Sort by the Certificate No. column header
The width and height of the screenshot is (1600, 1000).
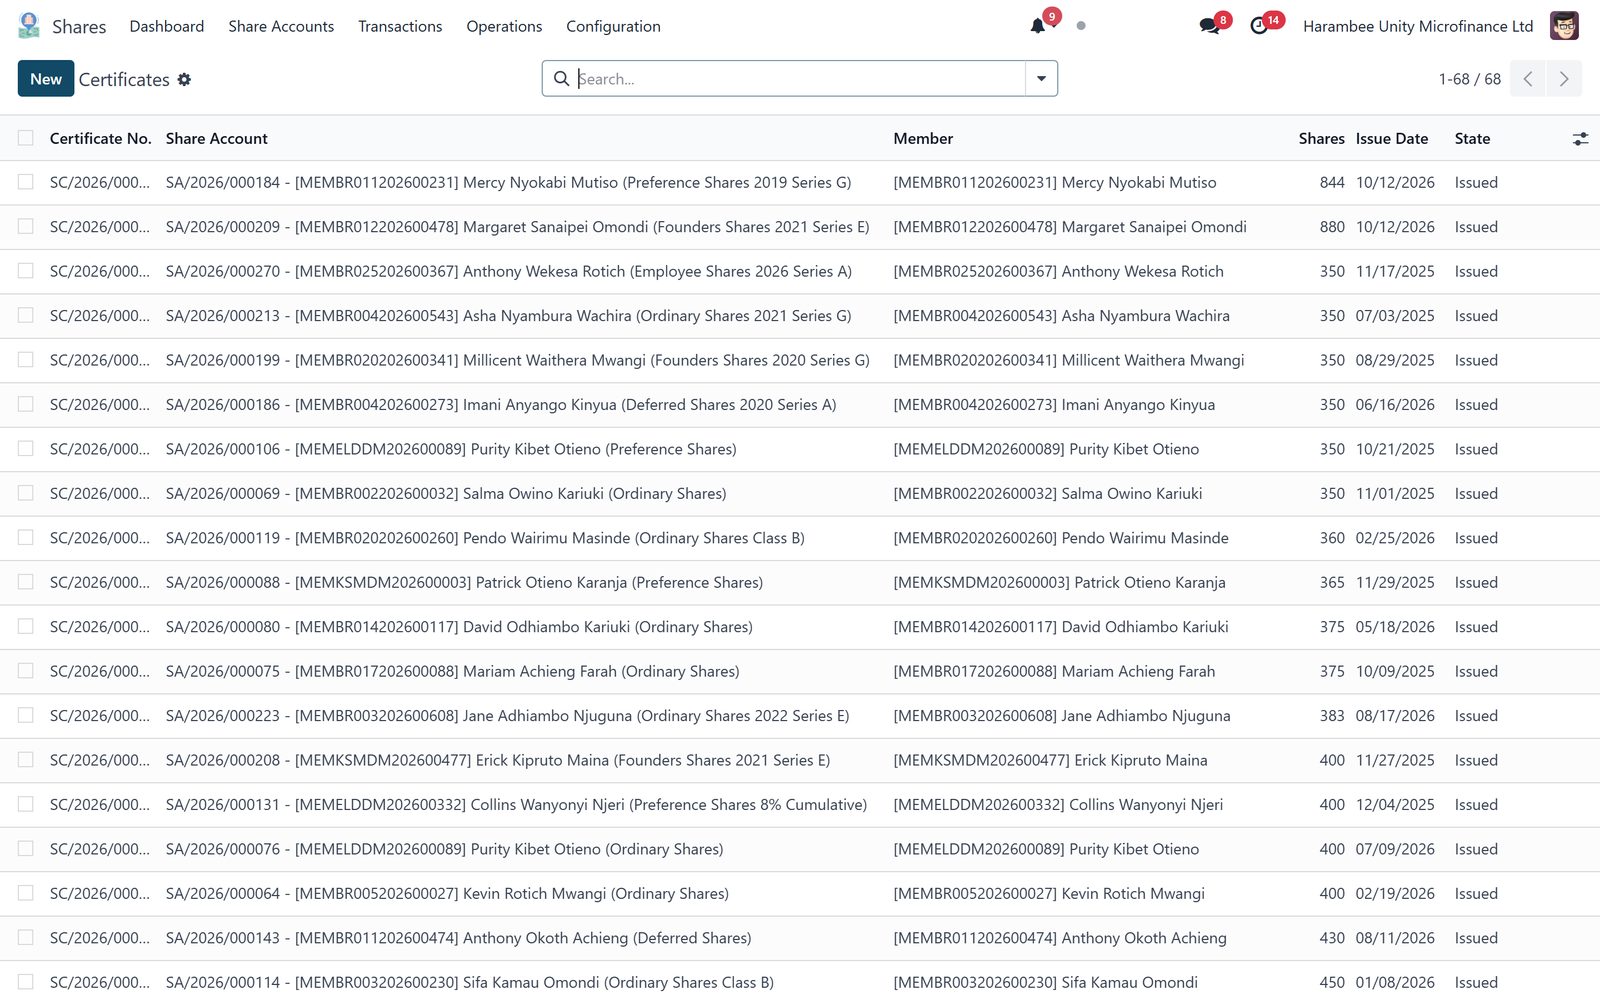tap(100, 139)
